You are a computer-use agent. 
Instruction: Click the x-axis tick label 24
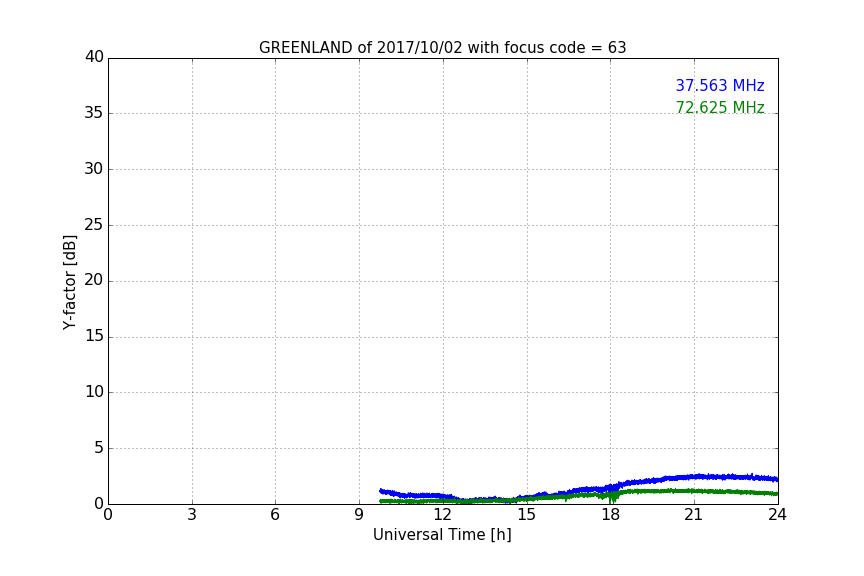coord(777,515)
